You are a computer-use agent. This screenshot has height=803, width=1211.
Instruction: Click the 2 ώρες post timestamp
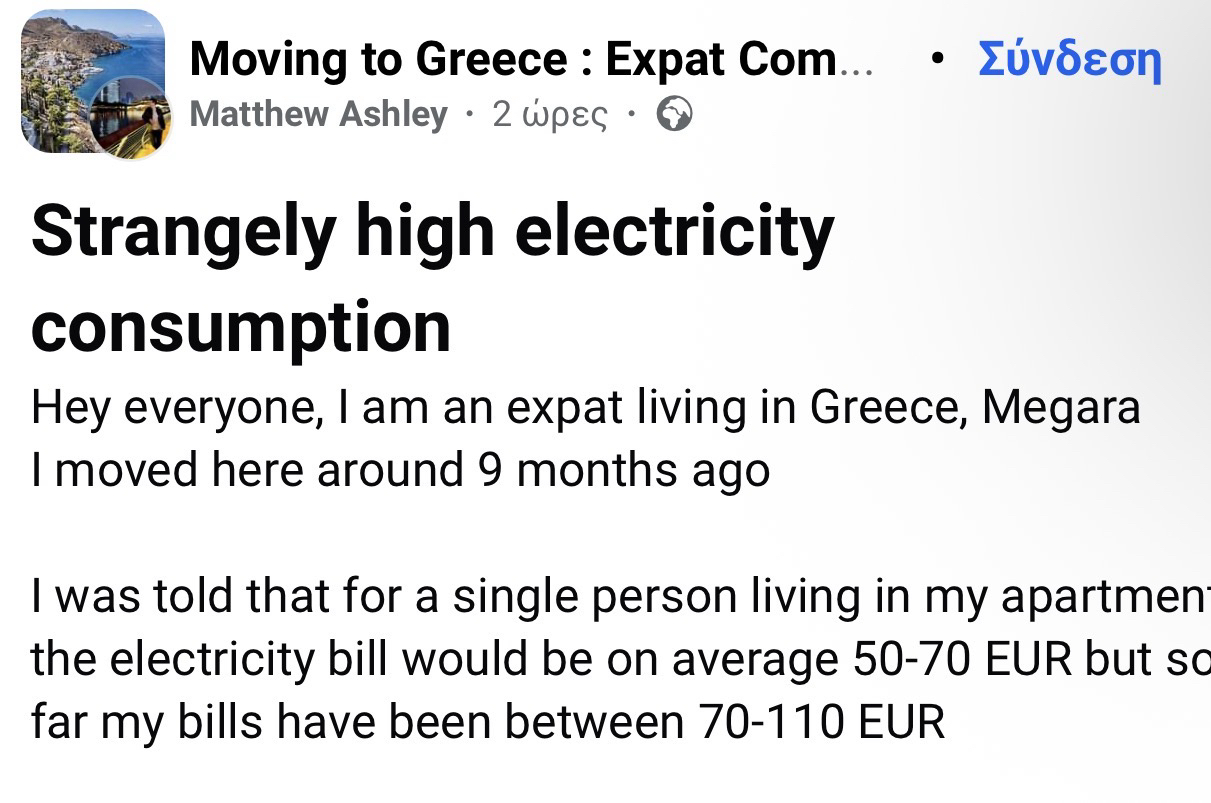(550, 115)
